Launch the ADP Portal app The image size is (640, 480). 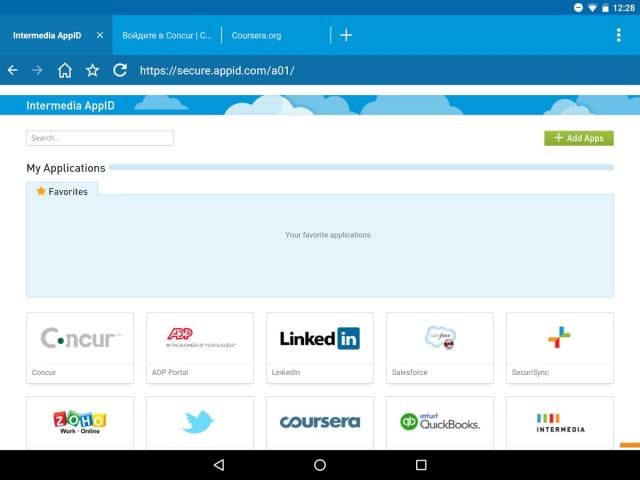(200, 347)
